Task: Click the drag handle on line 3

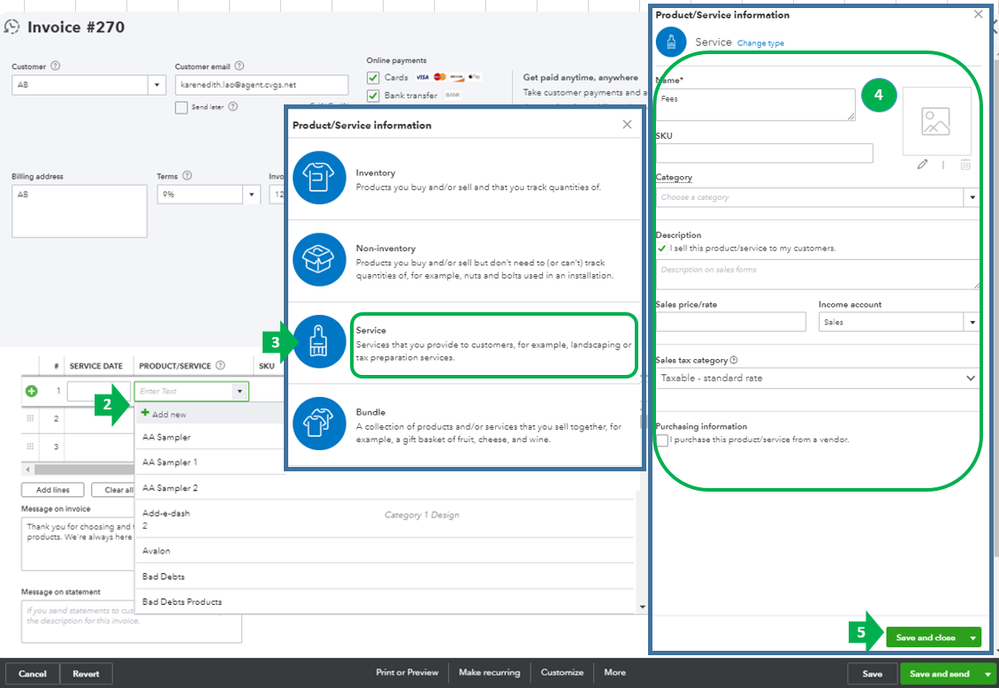Action: pos(30,447)
